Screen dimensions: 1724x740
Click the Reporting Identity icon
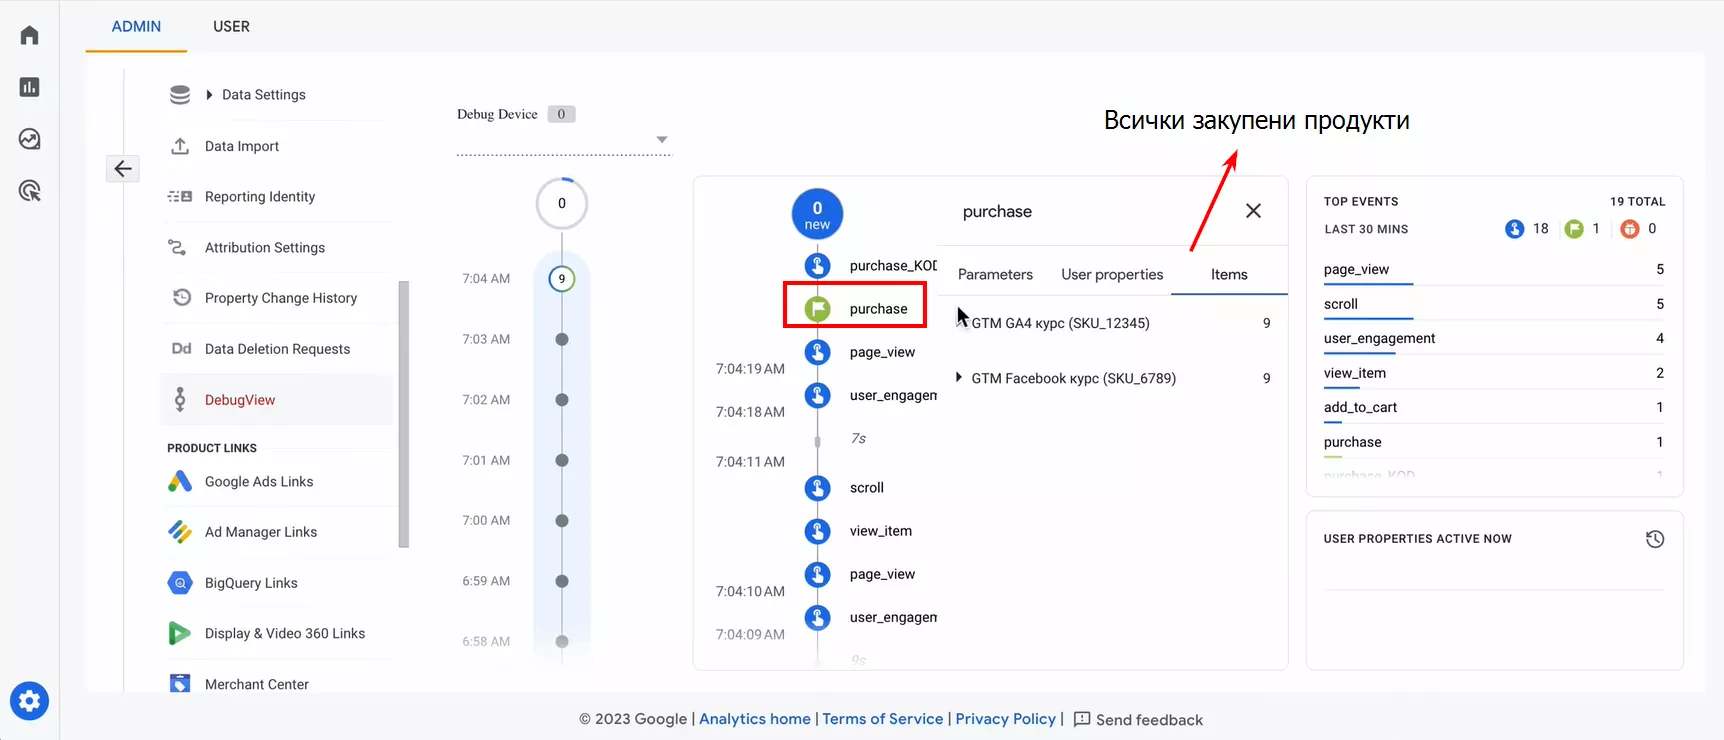pyautogui.click(x=180, y=197)
